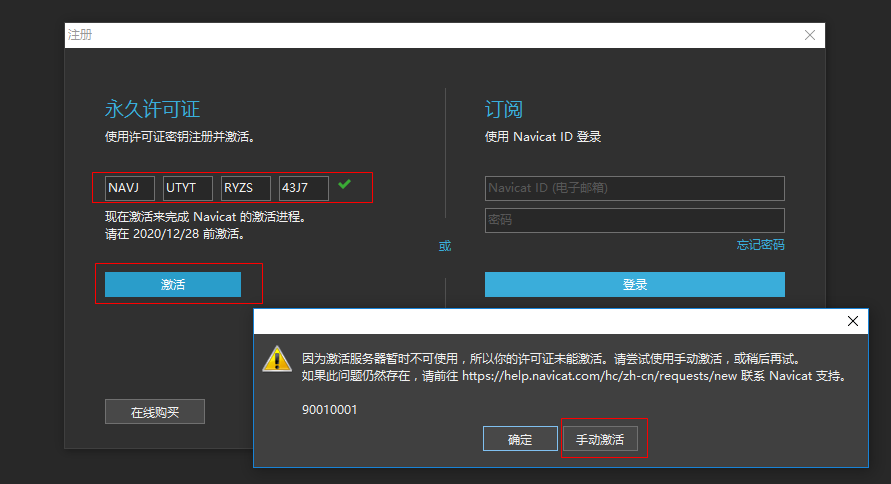Click the help.navicat.com support URL text
The height and width of the screenshot is (484, 891).
pos(599,376)
